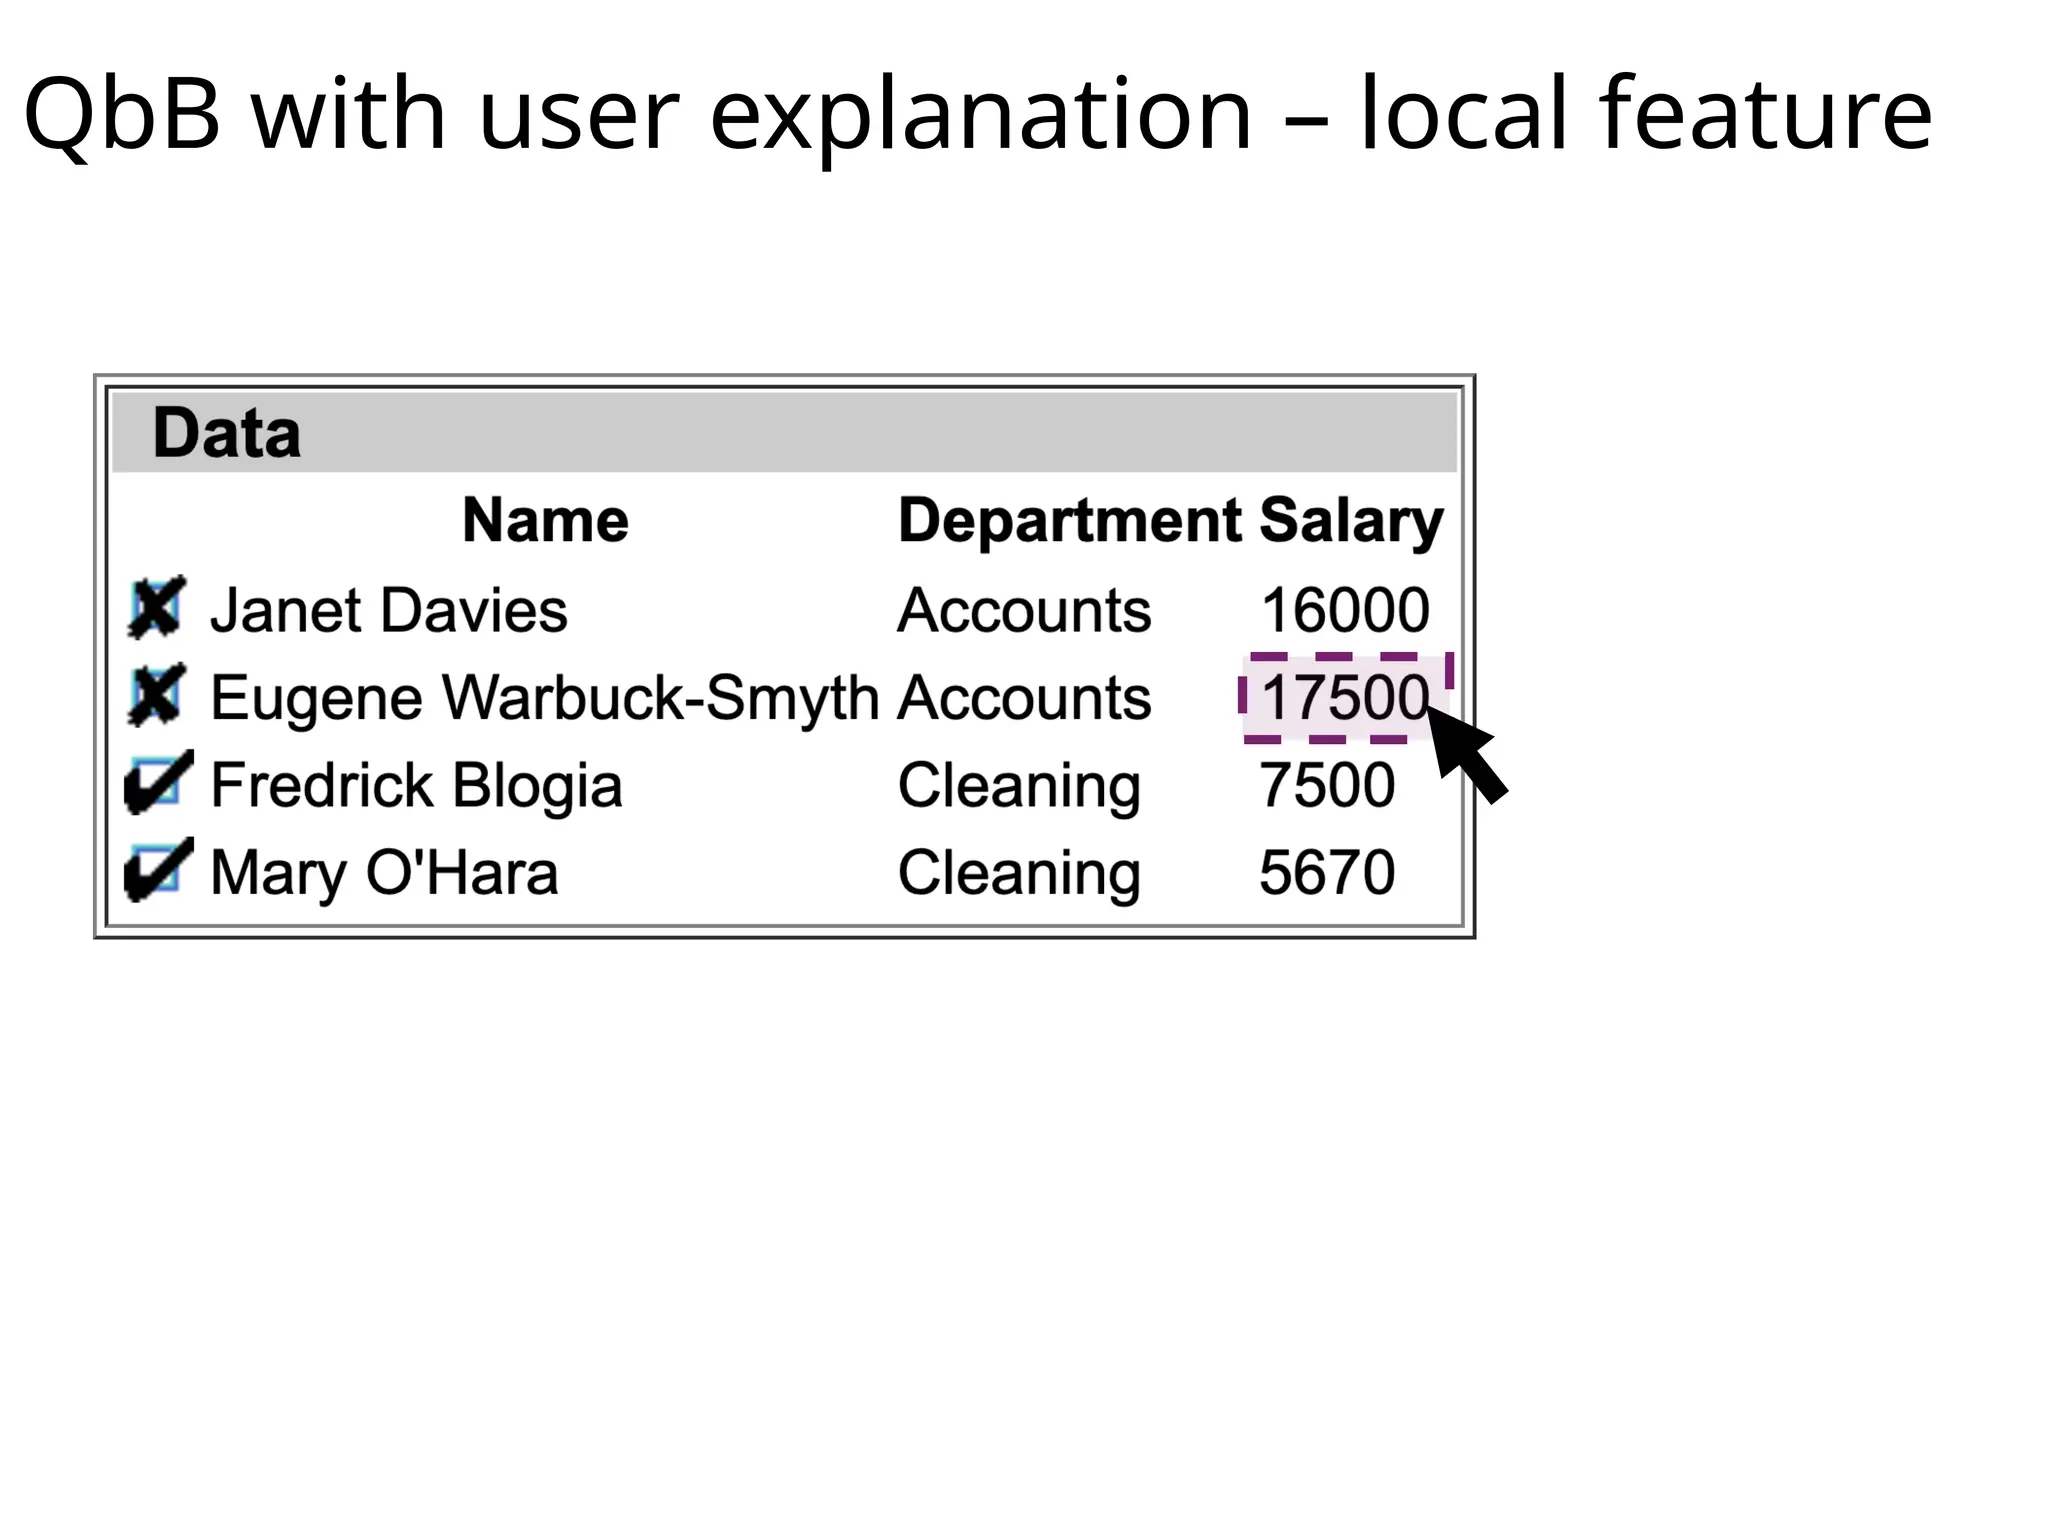Click the Department column header

tap(1069, 521)
